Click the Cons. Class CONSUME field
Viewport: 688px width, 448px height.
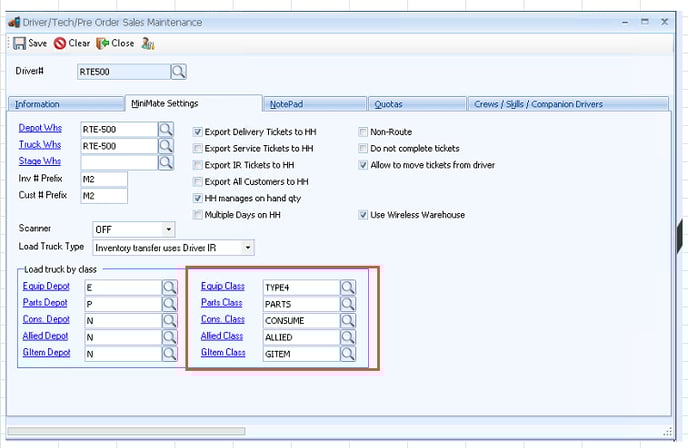pyautogui.click(x=301, y=321)
